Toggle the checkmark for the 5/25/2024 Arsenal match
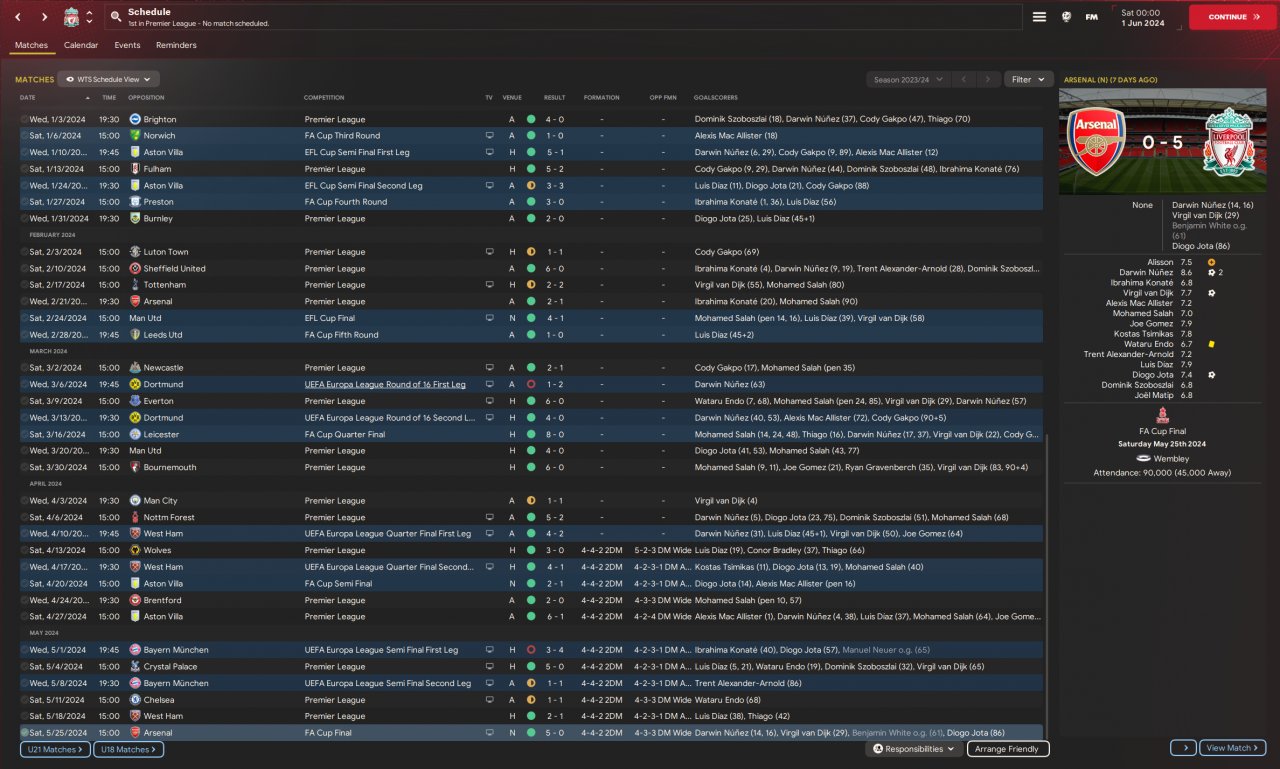This screenshot has height=769, width=1280. click(x=24, y=733)
